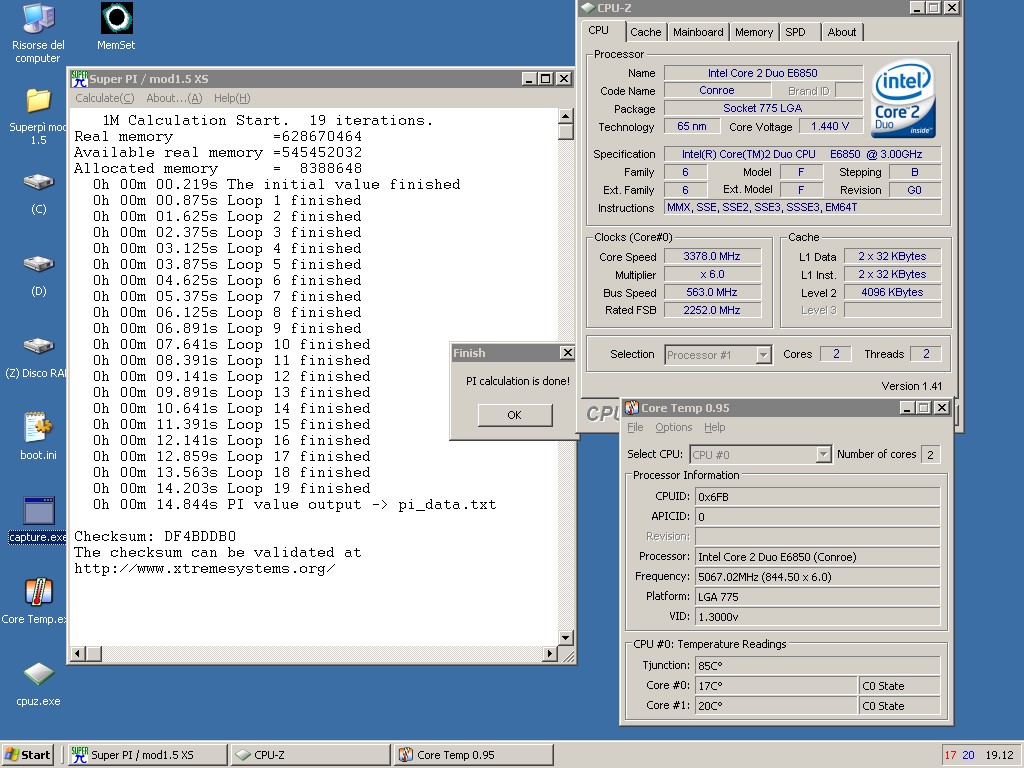Open the About menu in Super PI
1024x768 pixels.
(174, 98)
